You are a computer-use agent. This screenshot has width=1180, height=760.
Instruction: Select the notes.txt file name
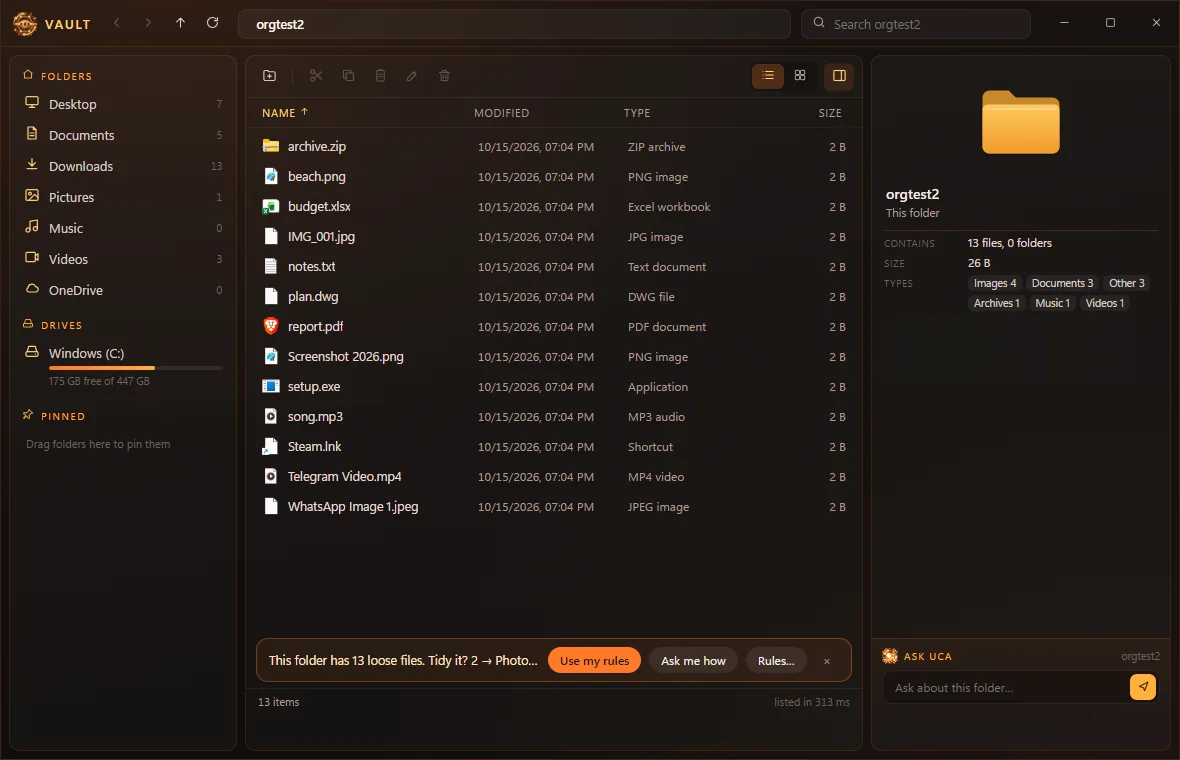coord(312,266)
